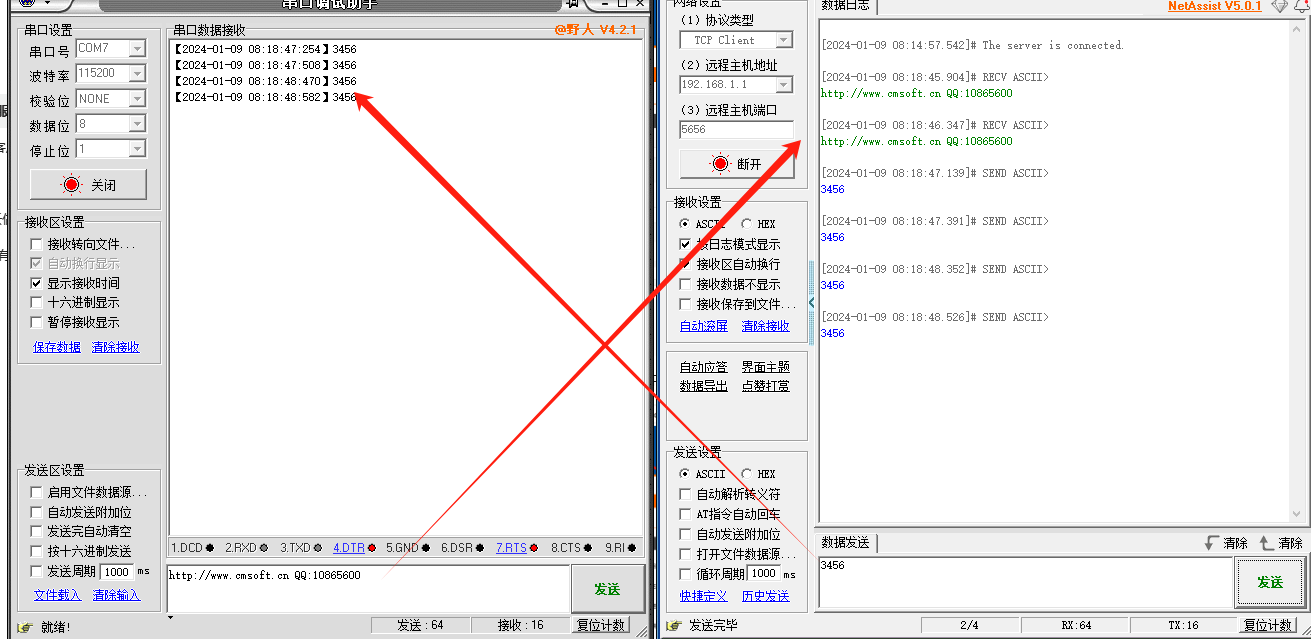Open the 串口号 COM7 dropdown
The image size is (1311, 639).
(137, 49)
